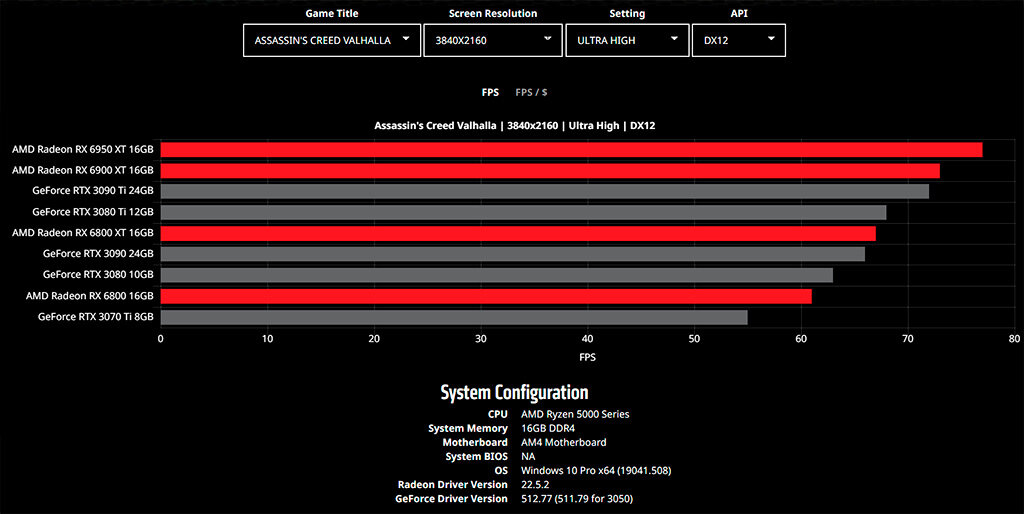
Task: Click the 80 tick on FPS axis
Action: (x=1014, y=339)
